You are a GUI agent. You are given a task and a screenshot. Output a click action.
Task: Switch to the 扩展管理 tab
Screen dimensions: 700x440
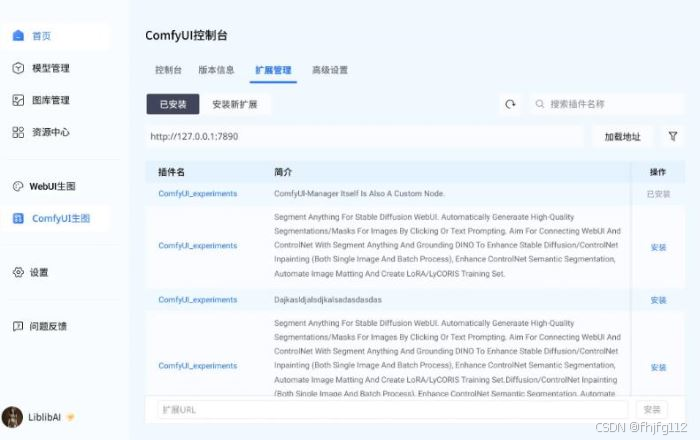pos(273,70)
